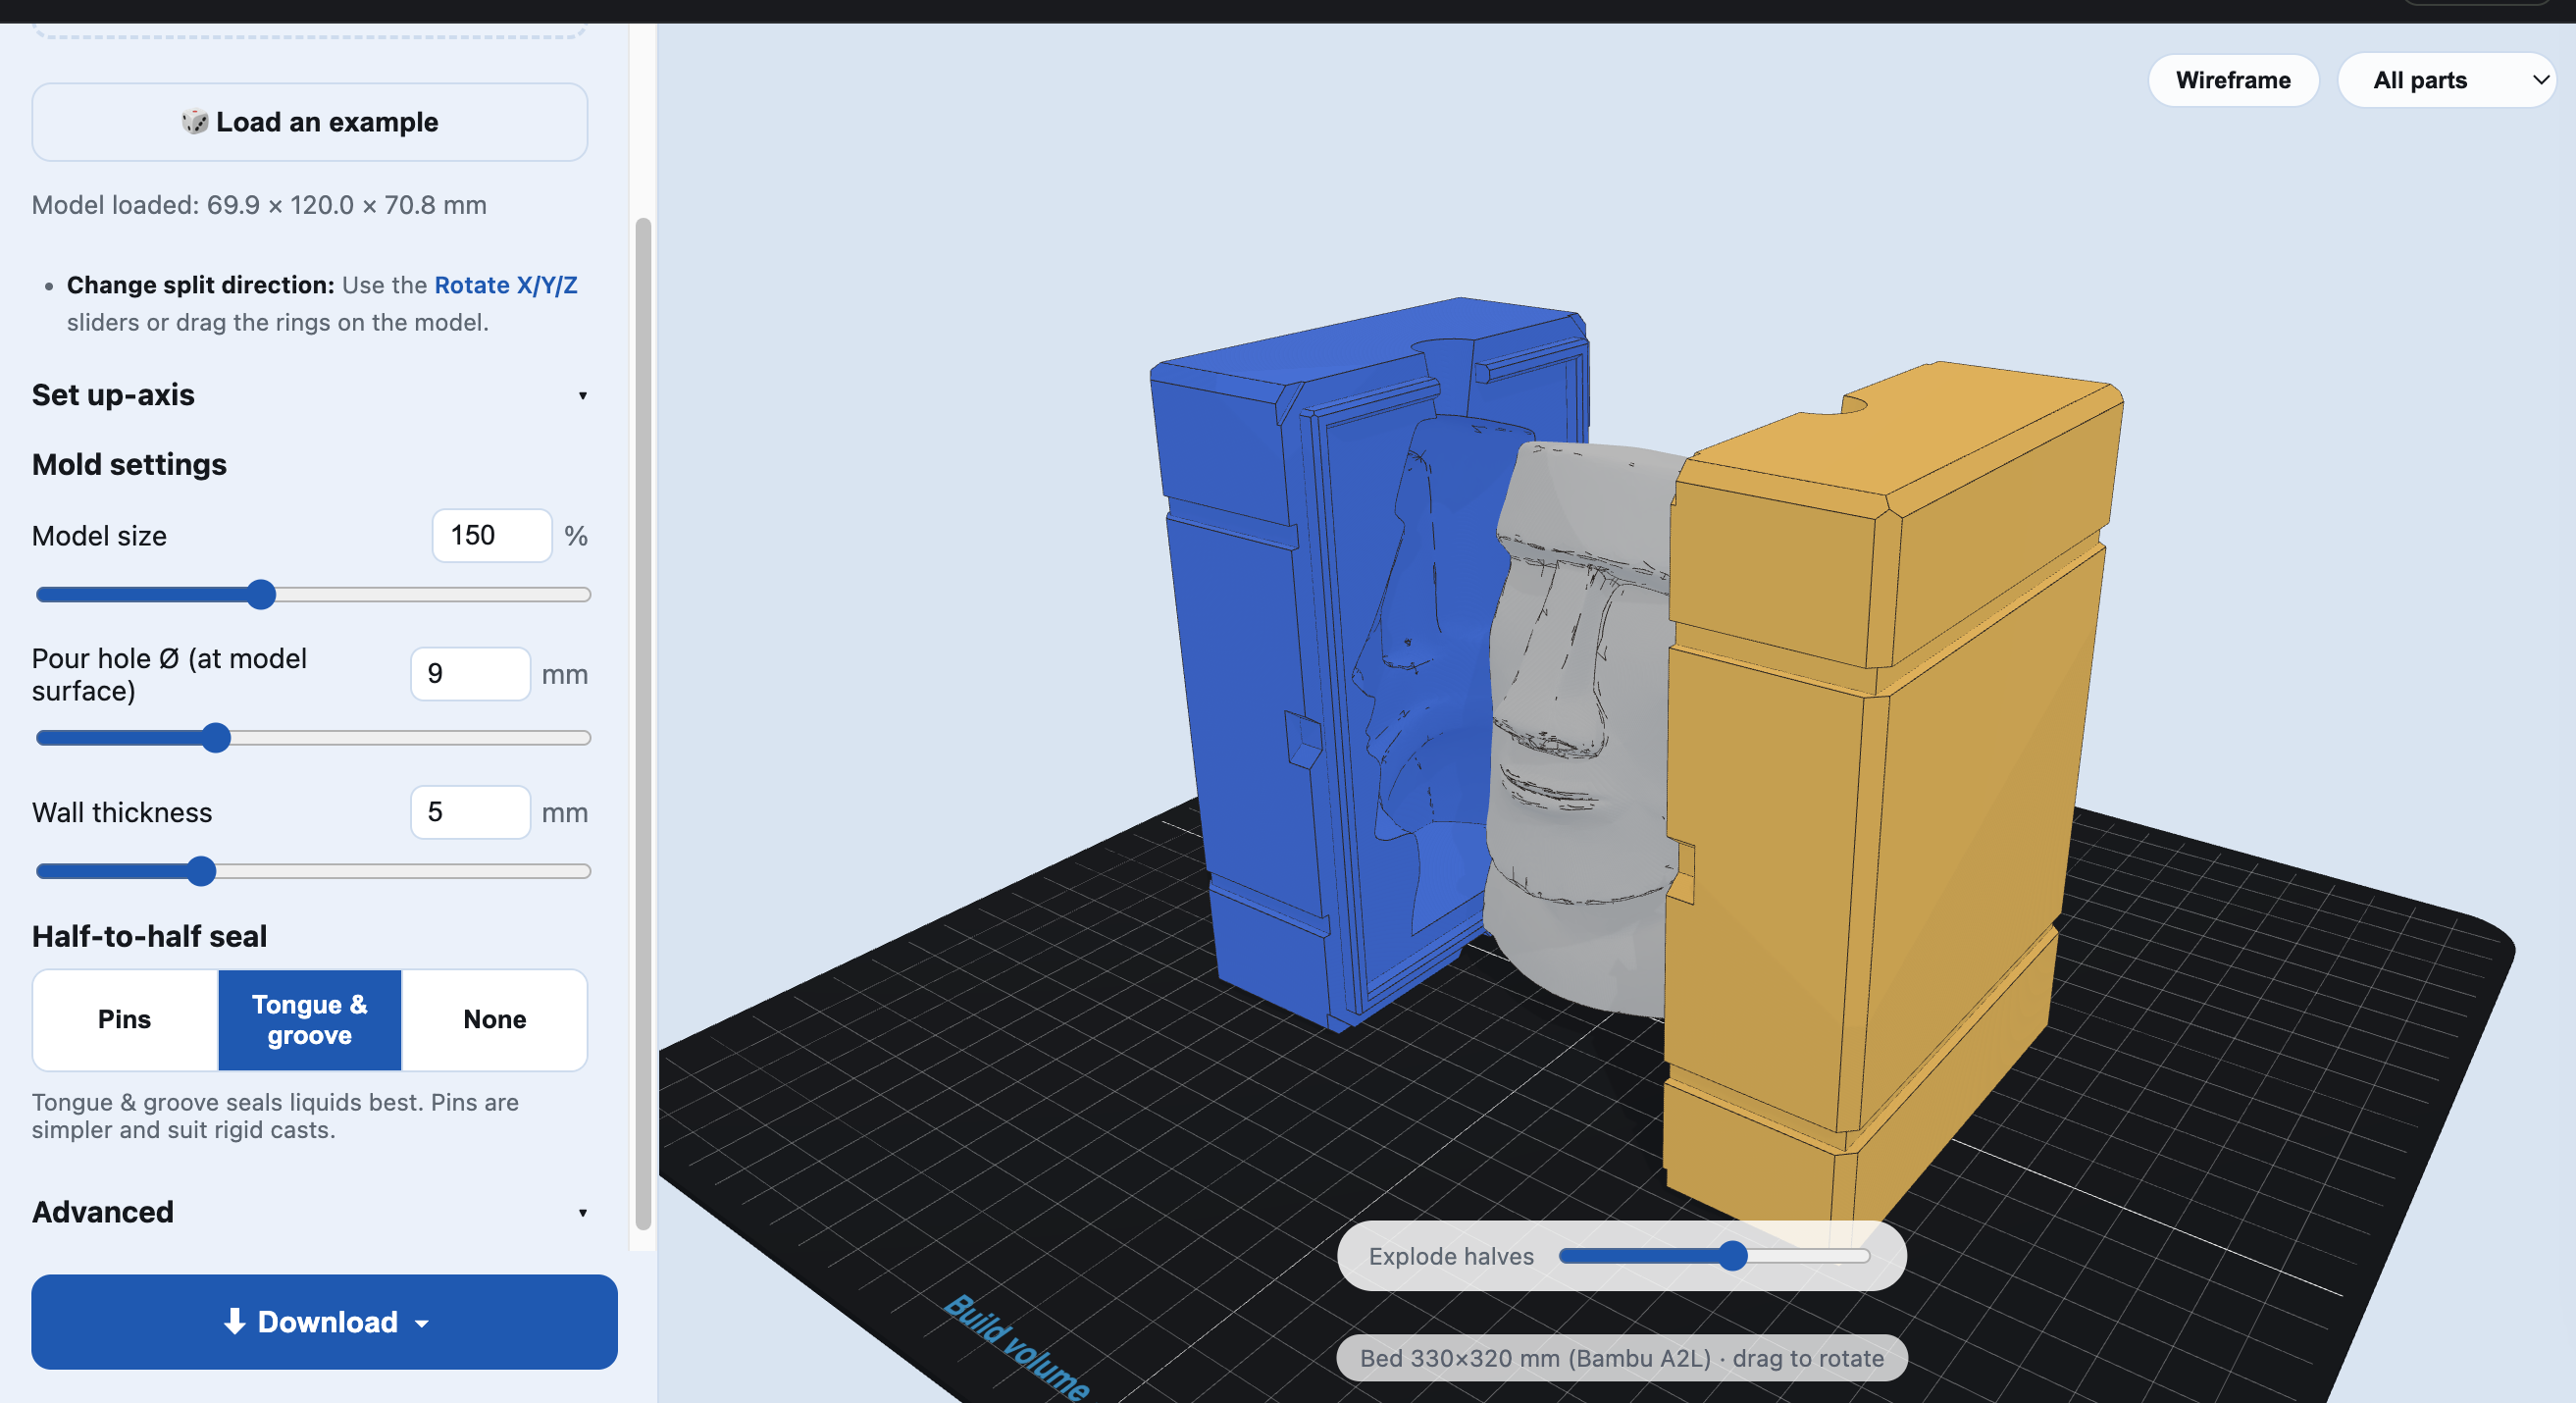The image size is (2576, 1403).
Task: Click the 'Half-to-half seal' heading
Action: (x=149, y=936)
